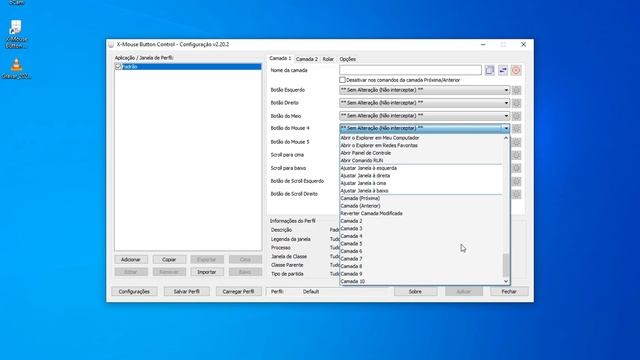Open gear settings for Scroll para baixo

pyautogui.click(x=516, y=168)
